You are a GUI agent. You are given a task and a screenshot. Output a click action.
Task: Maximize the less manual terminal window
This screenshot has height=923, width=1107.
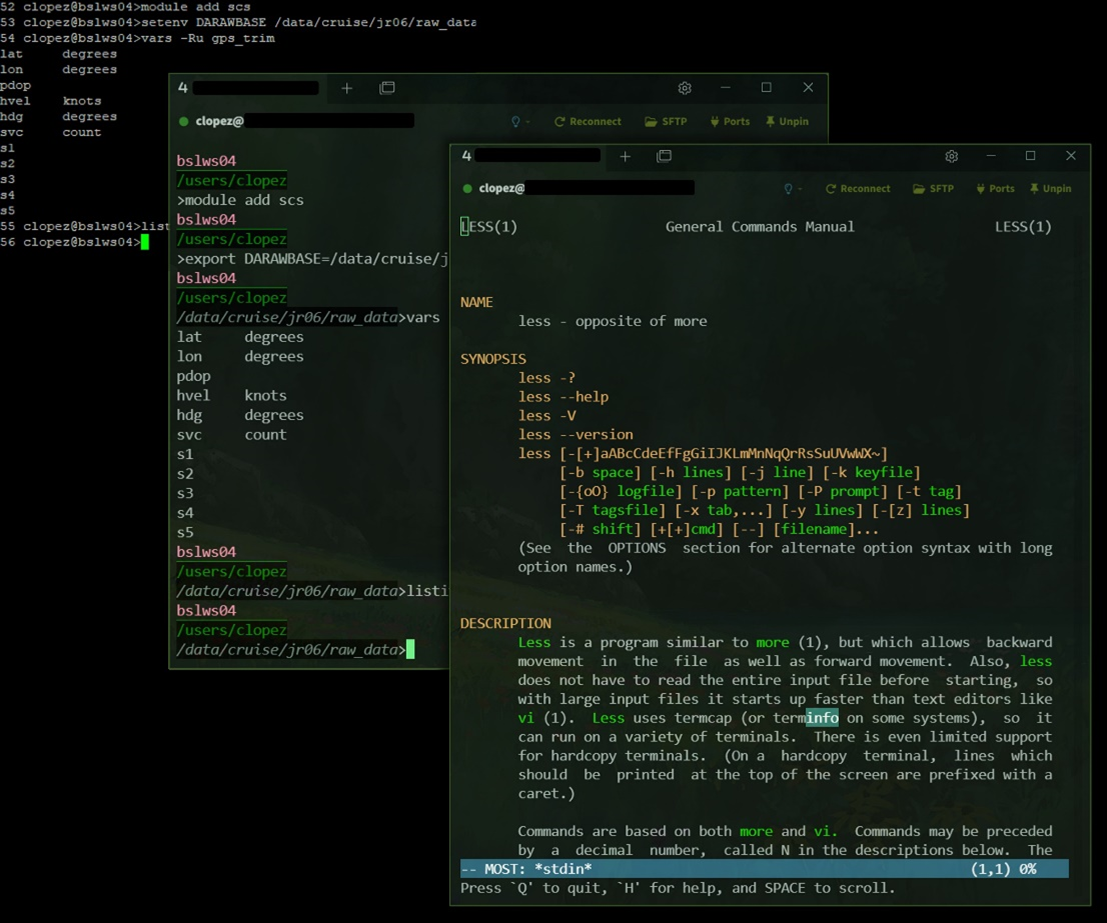pos(1030,156)
